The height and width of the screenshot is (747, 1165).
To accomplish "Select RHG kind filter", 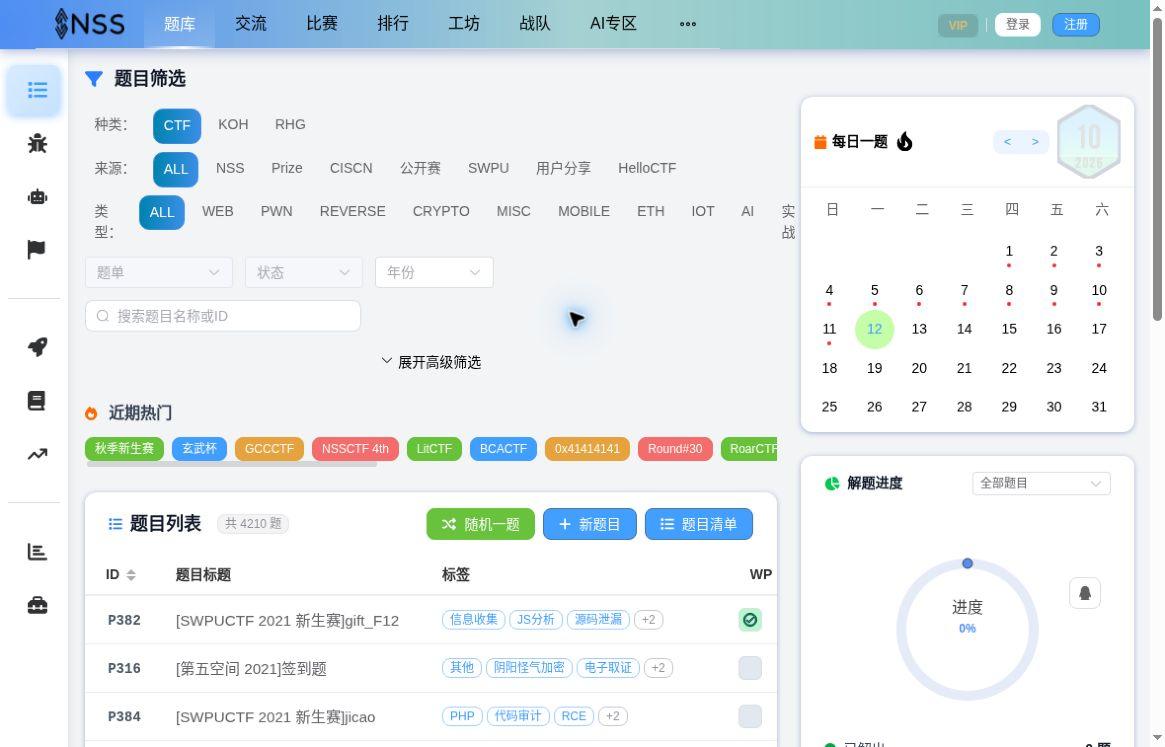I will pos(290,125).
